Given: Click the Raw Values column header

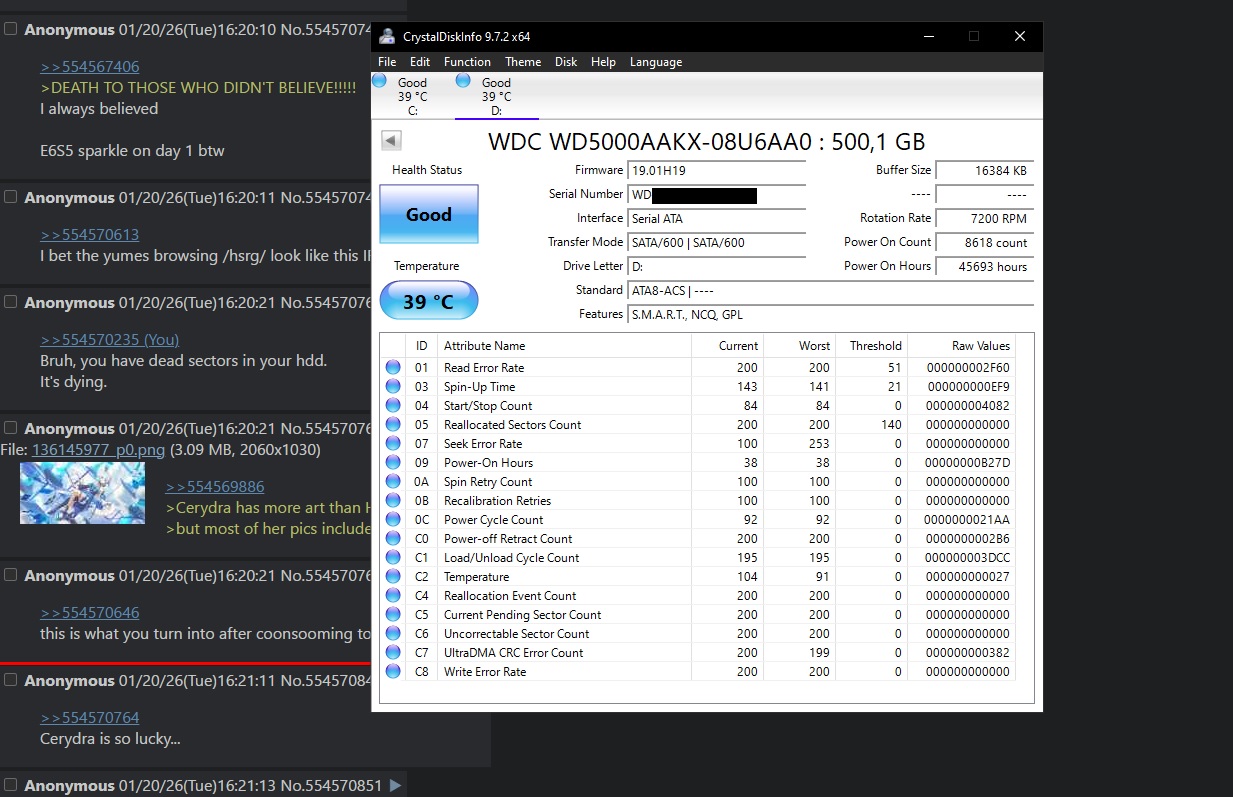Looking at the screenshot, I should click(x=961, y=346).
